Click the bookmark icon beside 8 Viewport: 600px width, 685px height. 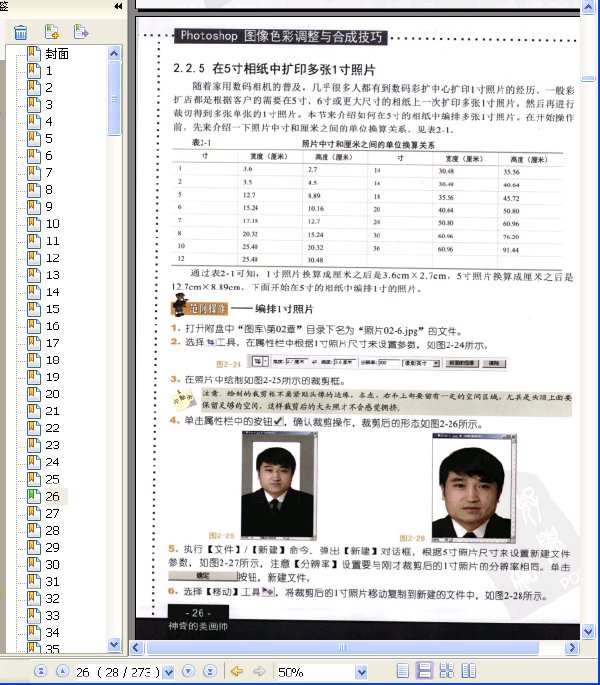tap(34, 190)
